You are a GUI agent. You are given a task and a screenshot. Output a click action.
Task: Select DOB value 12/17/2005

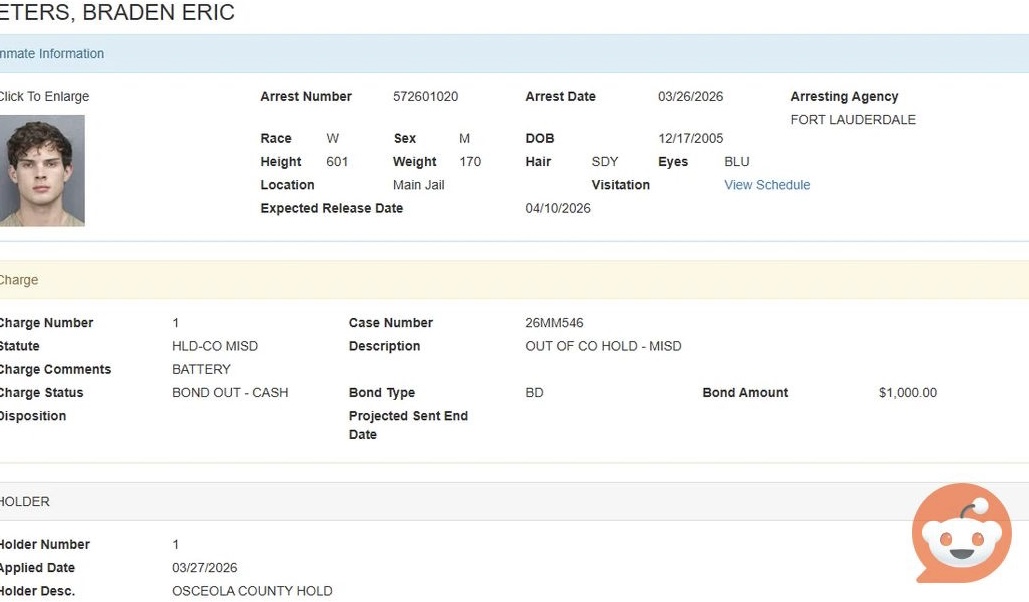coord(690,139)
